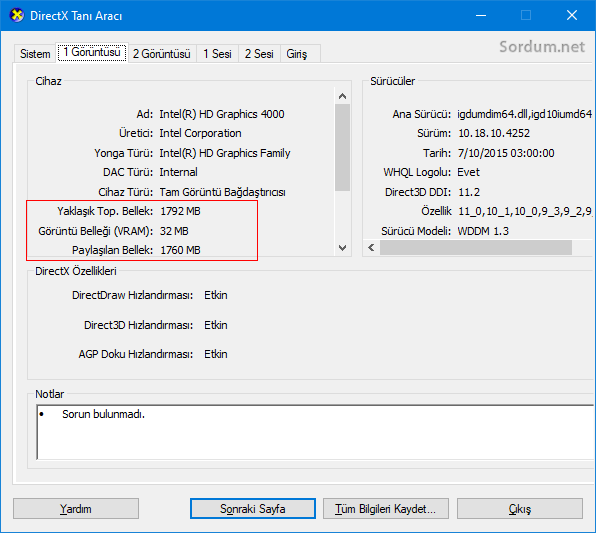Select the text Intel(R) HD Graphics 4000
This screenshot has height=533, width=596.
[x=222, y=114]
